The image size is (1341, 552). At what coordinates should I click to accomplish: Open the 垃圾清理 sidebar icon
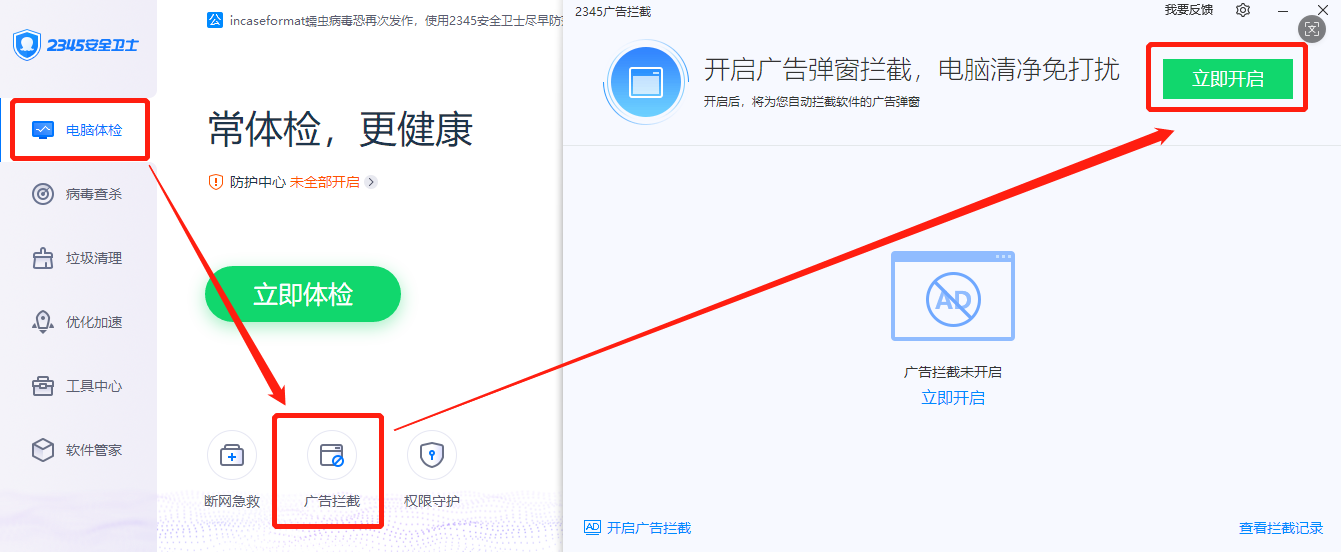point(43,258)
